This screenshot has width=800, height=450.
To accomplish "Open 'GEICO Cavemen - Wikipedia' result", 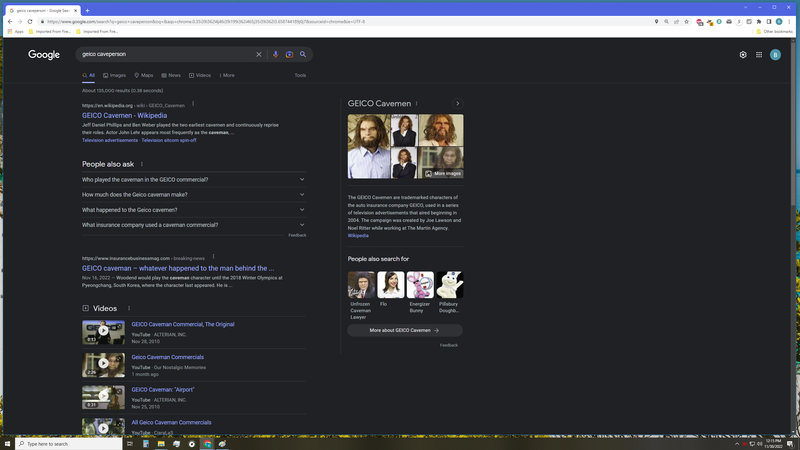I will (x=124, y=115).
